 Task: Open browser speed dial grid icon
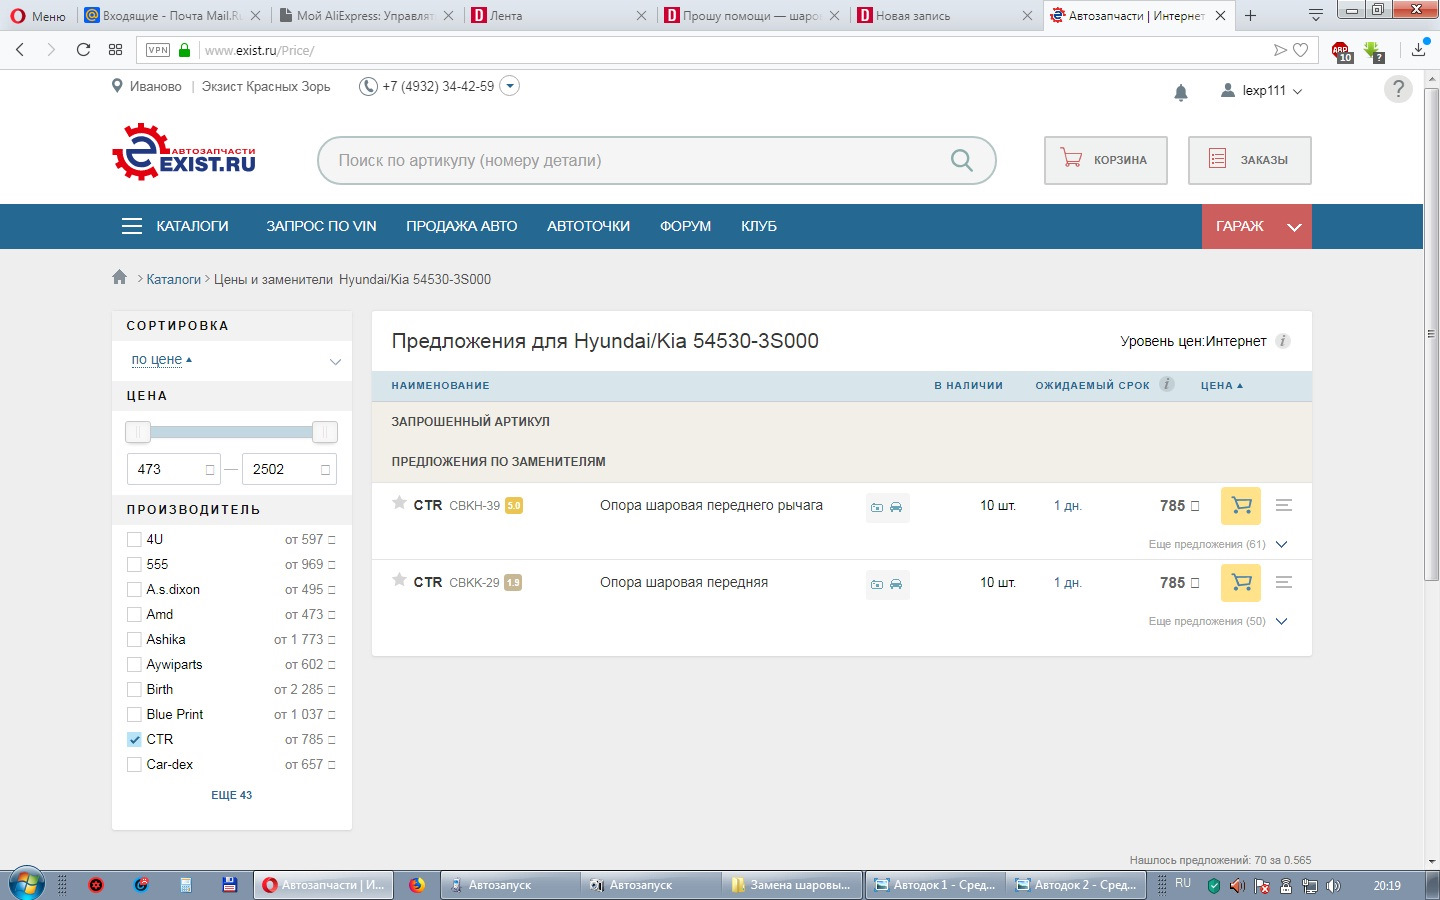(116, 49)
